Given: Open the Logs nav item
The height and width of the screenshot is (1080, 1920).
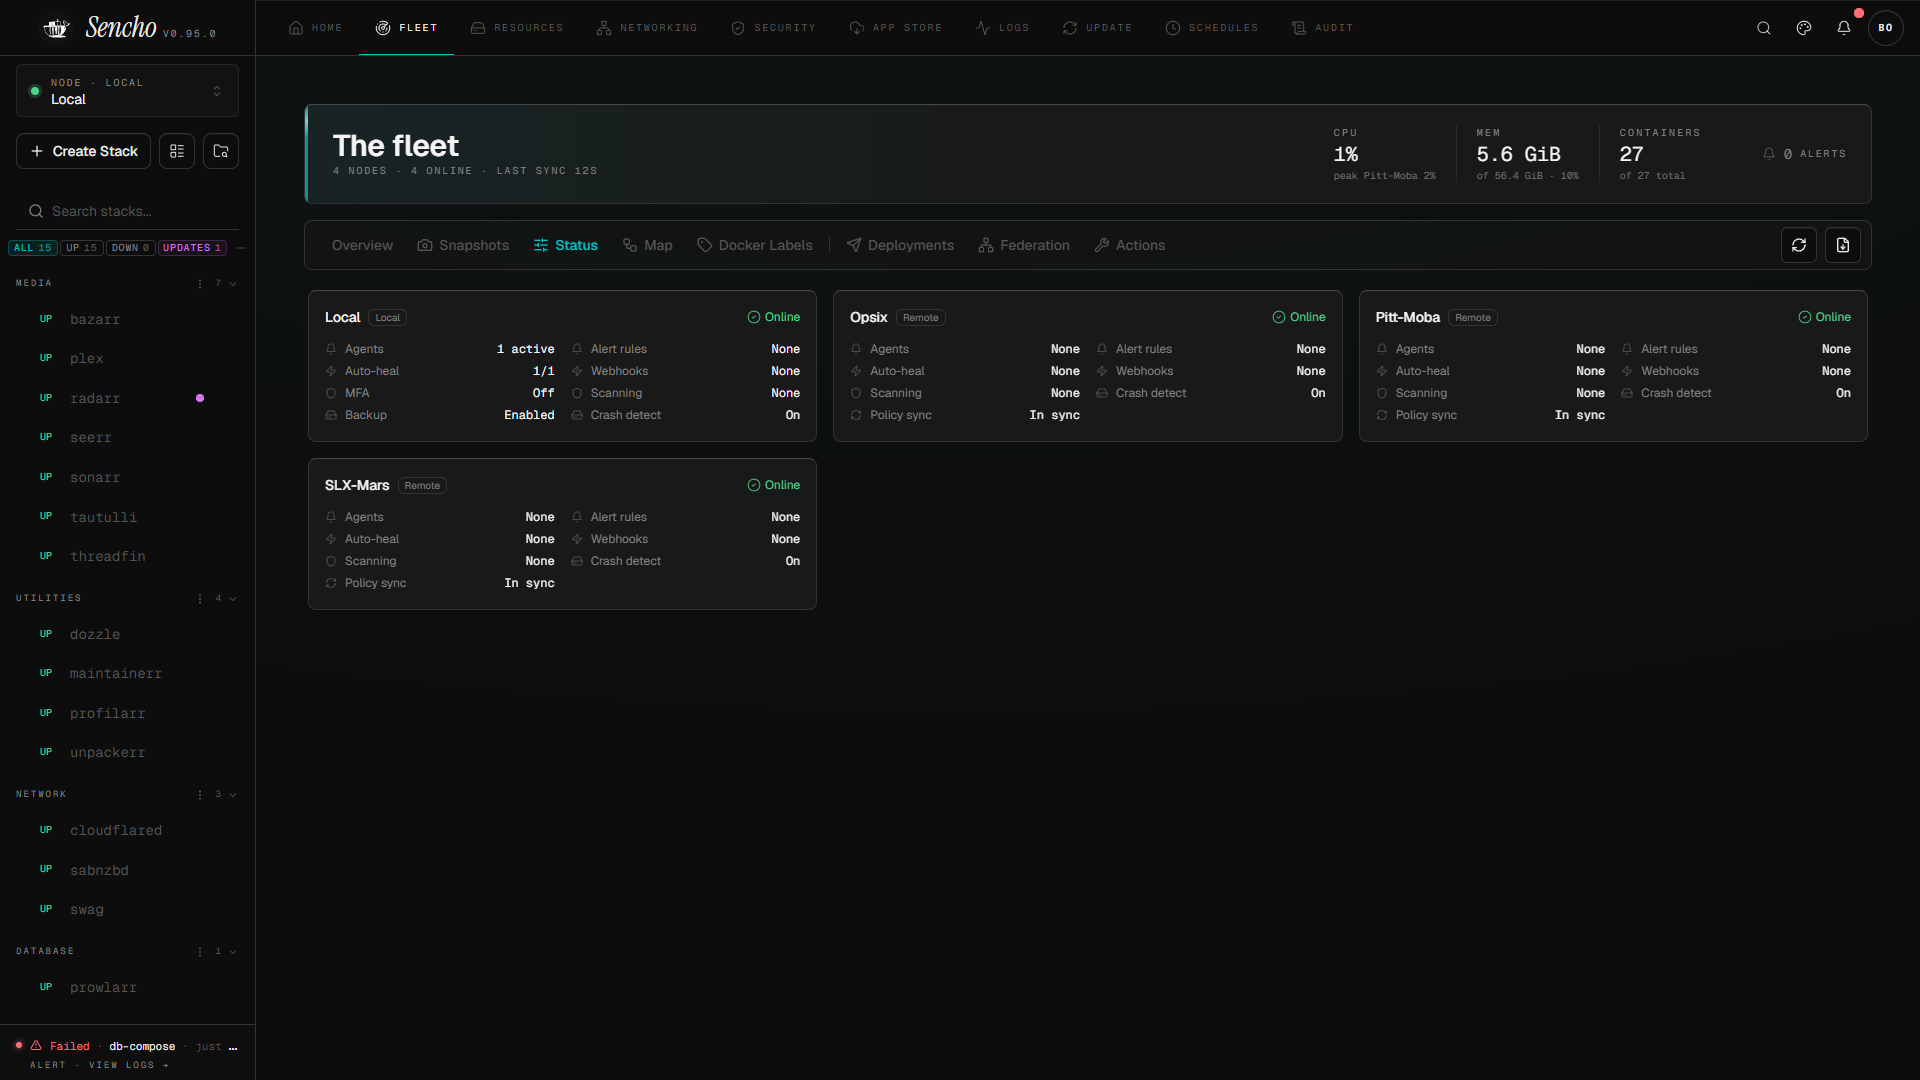Looking at the screenshot, I should pyautogui.click(x=1002, y=28).
